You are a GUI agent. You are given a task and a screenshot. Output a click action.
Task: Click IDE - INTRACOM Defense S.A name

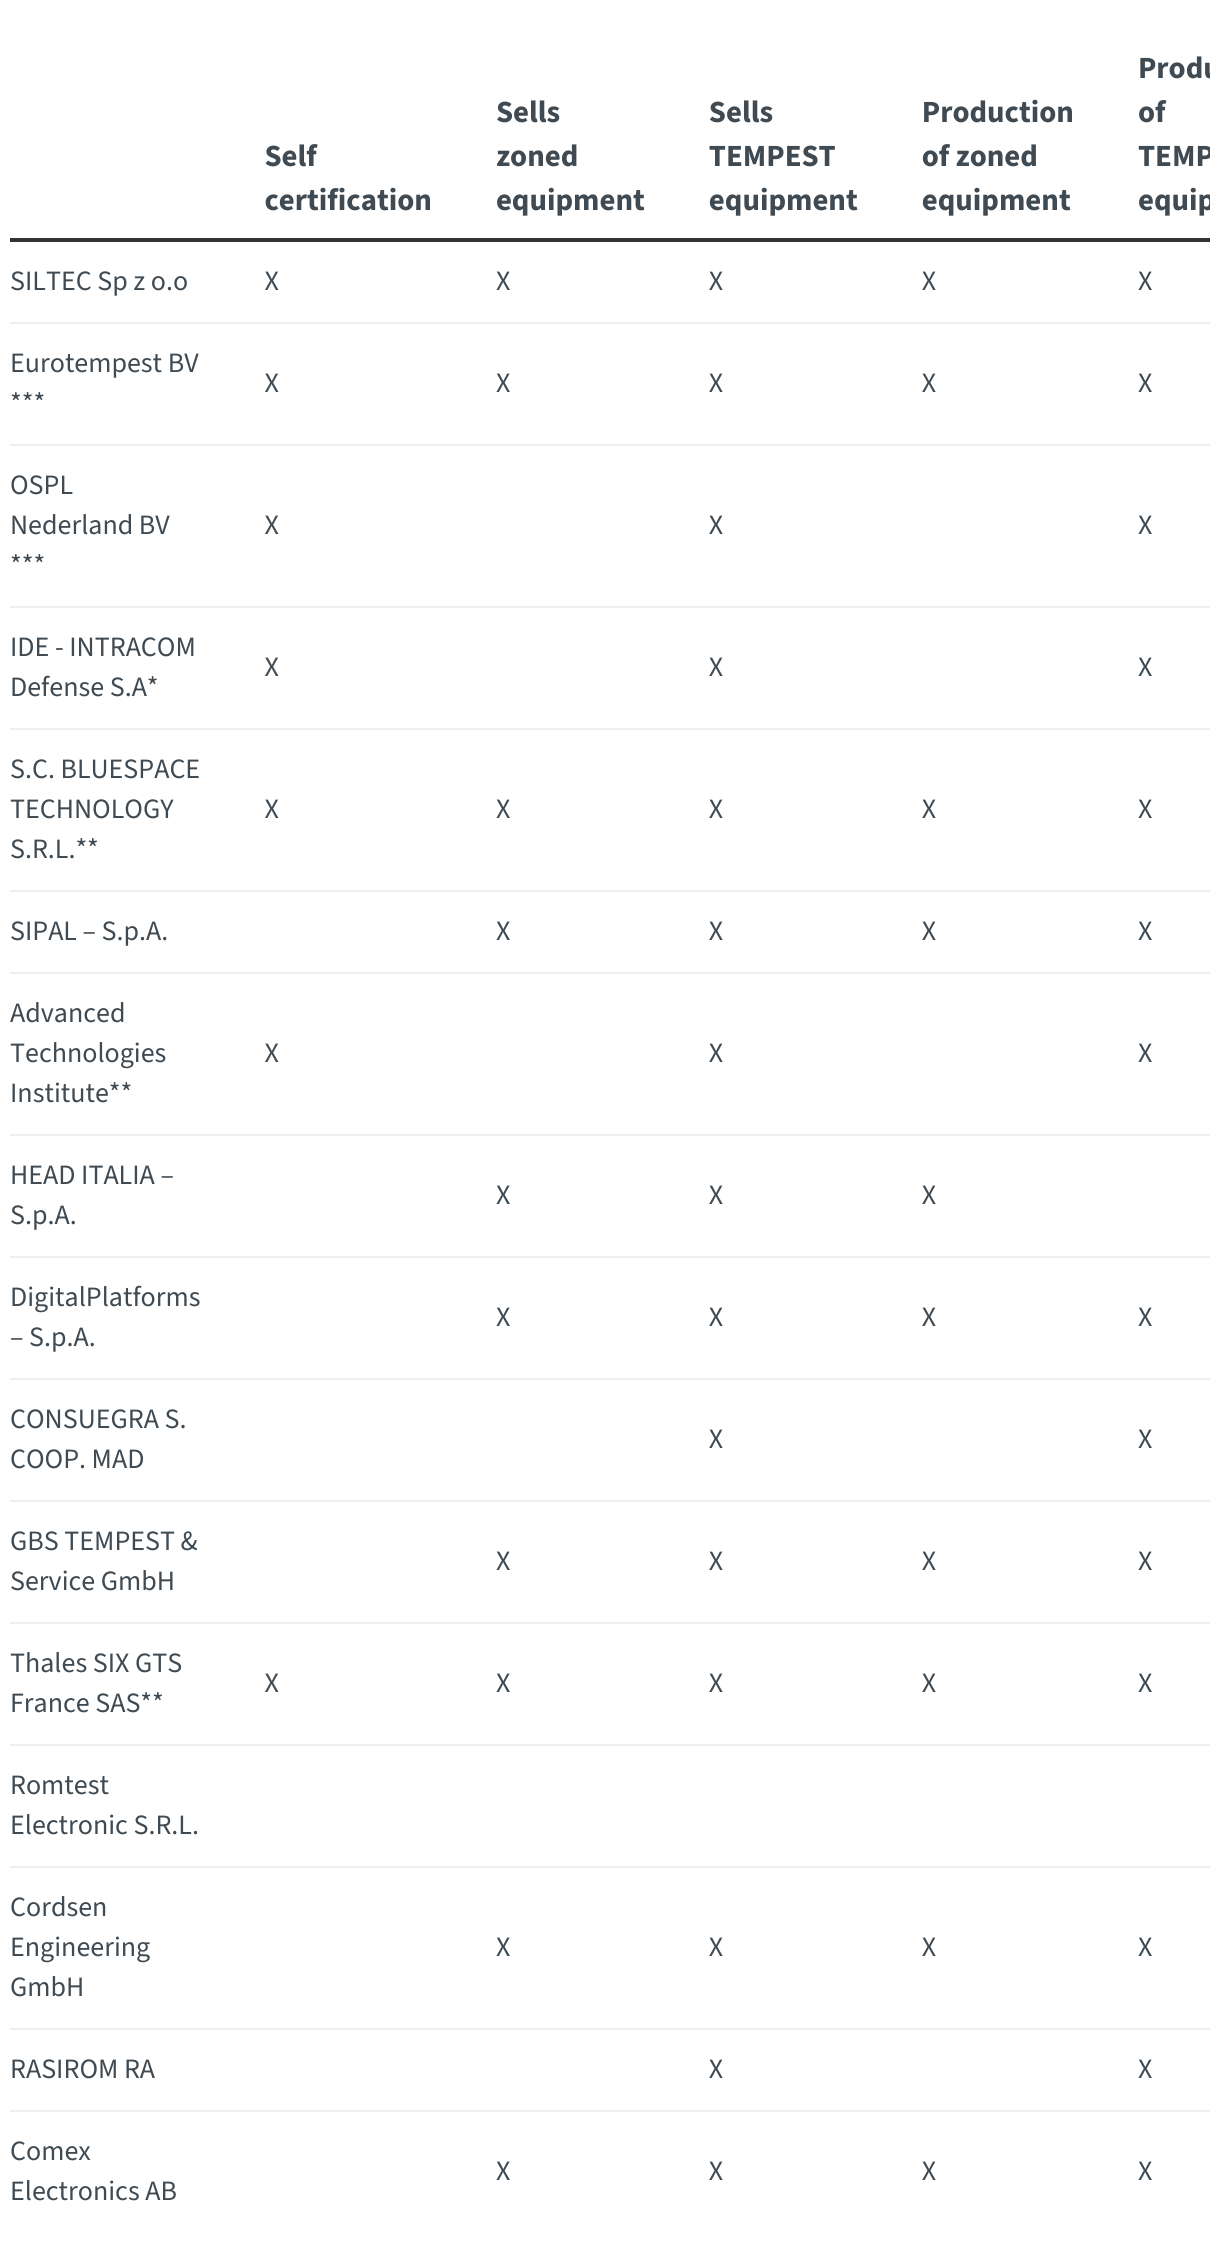tap(102, 667)
